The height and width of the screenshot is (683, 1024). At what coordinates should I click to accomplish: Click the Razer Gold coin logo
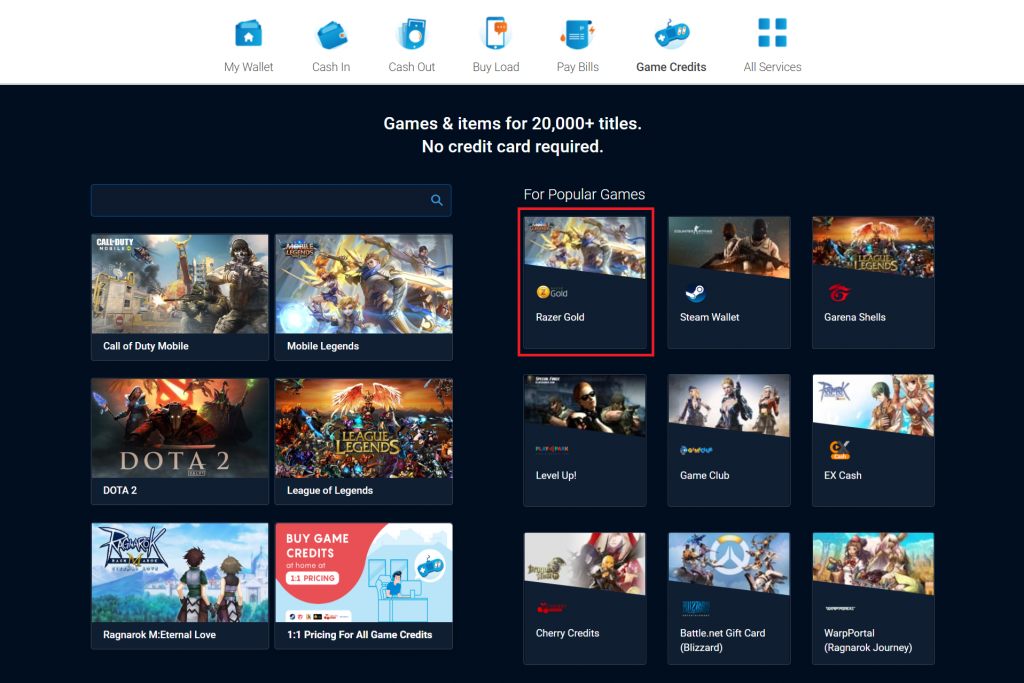point(552,293)
